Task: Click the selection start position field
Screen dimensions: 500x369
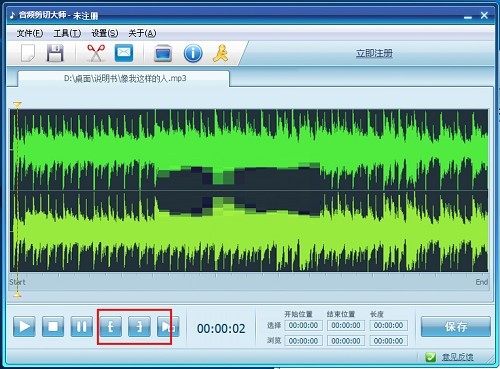Action: [x=303, y=325]
